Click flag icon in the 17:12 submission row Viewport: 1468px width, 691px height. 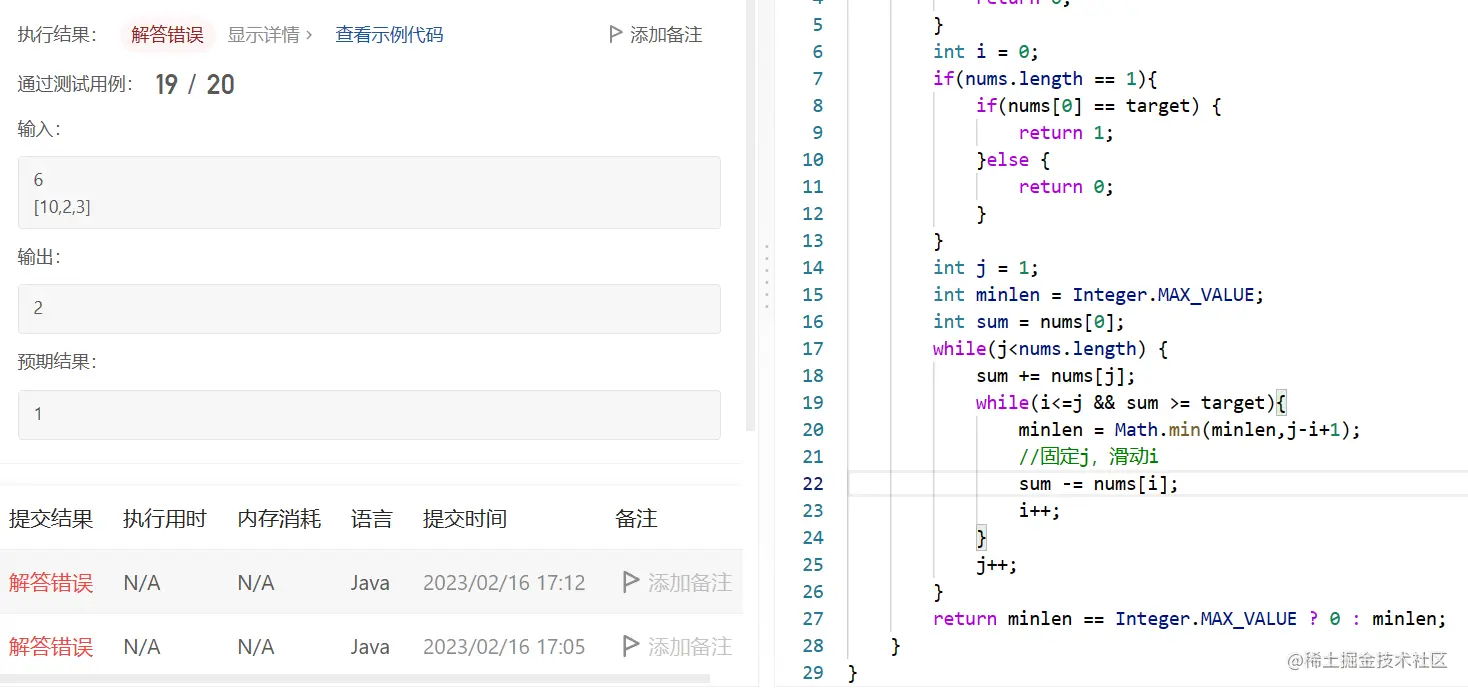(x=631, y=582)
